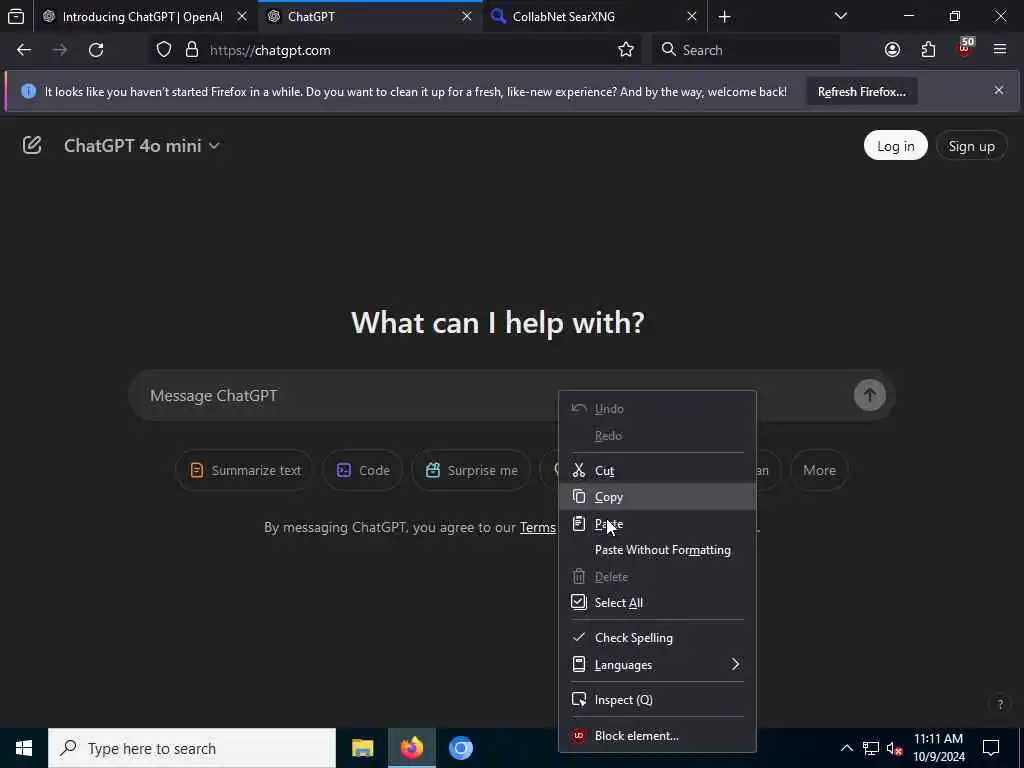Choose Select All in context menu
1024x768 pixels.
tap(658, 603)
